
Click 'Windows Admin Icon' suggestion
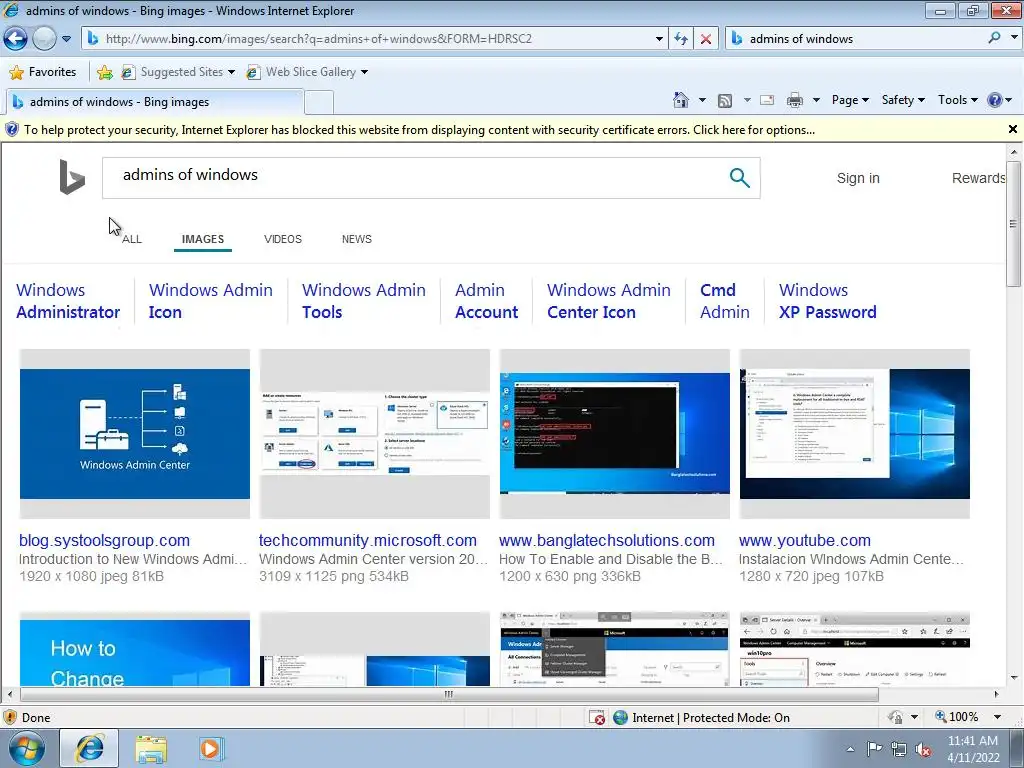[x=210, y=301]
